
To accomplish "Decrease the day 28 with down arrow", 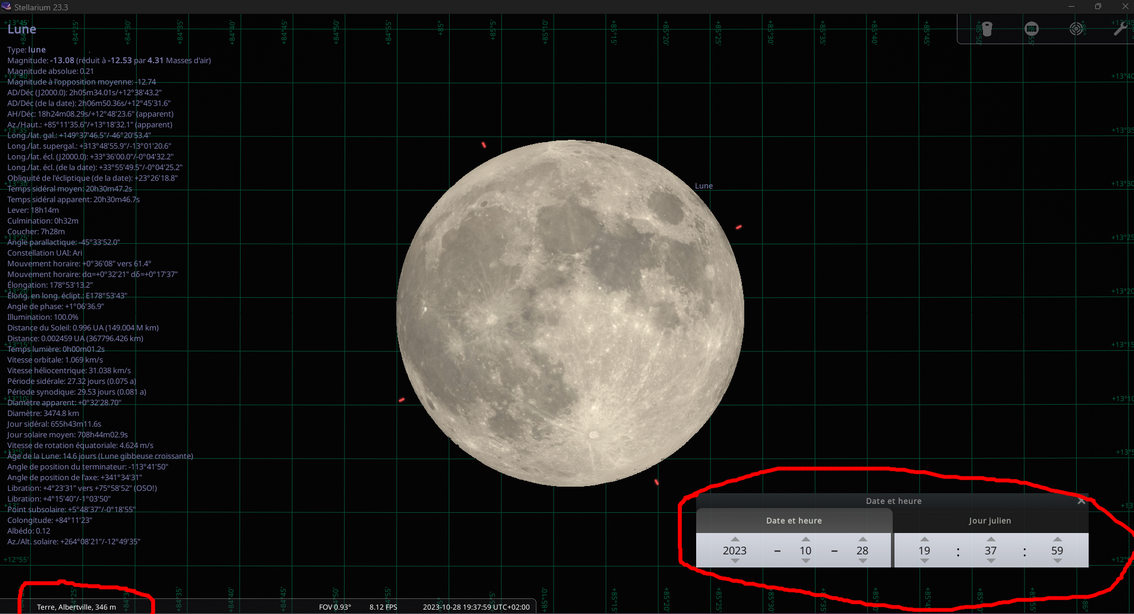I will point(862,561).
